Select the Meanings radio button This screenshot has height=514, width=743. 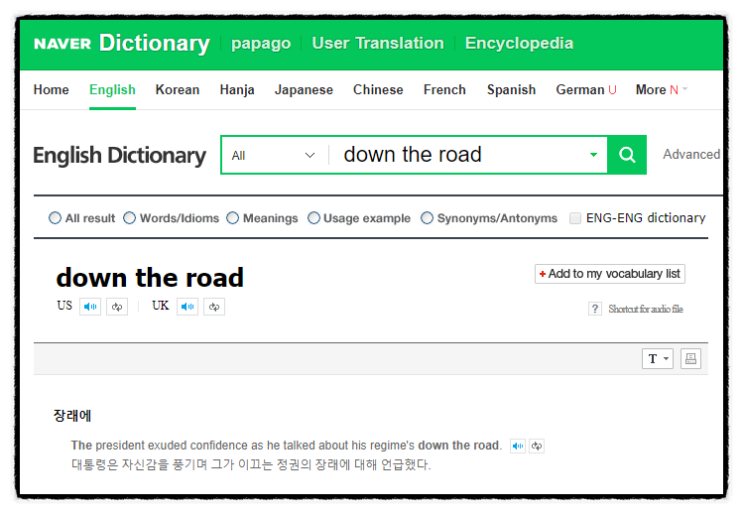coord(232,218)
